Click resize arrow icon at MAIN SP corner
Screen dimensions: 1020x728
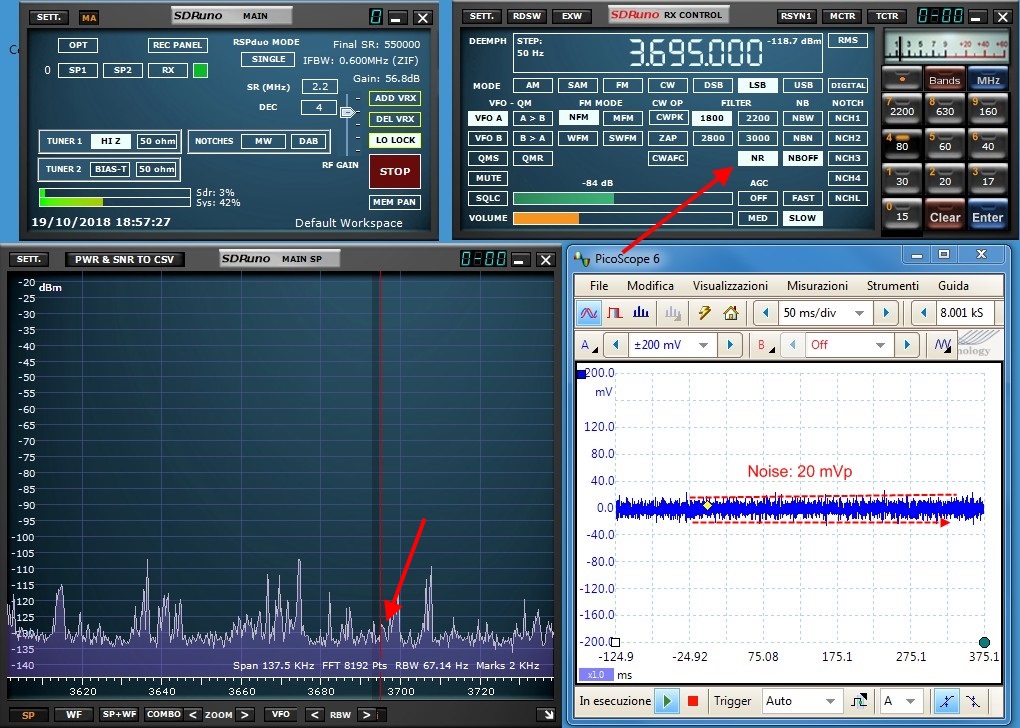point(548,714)
